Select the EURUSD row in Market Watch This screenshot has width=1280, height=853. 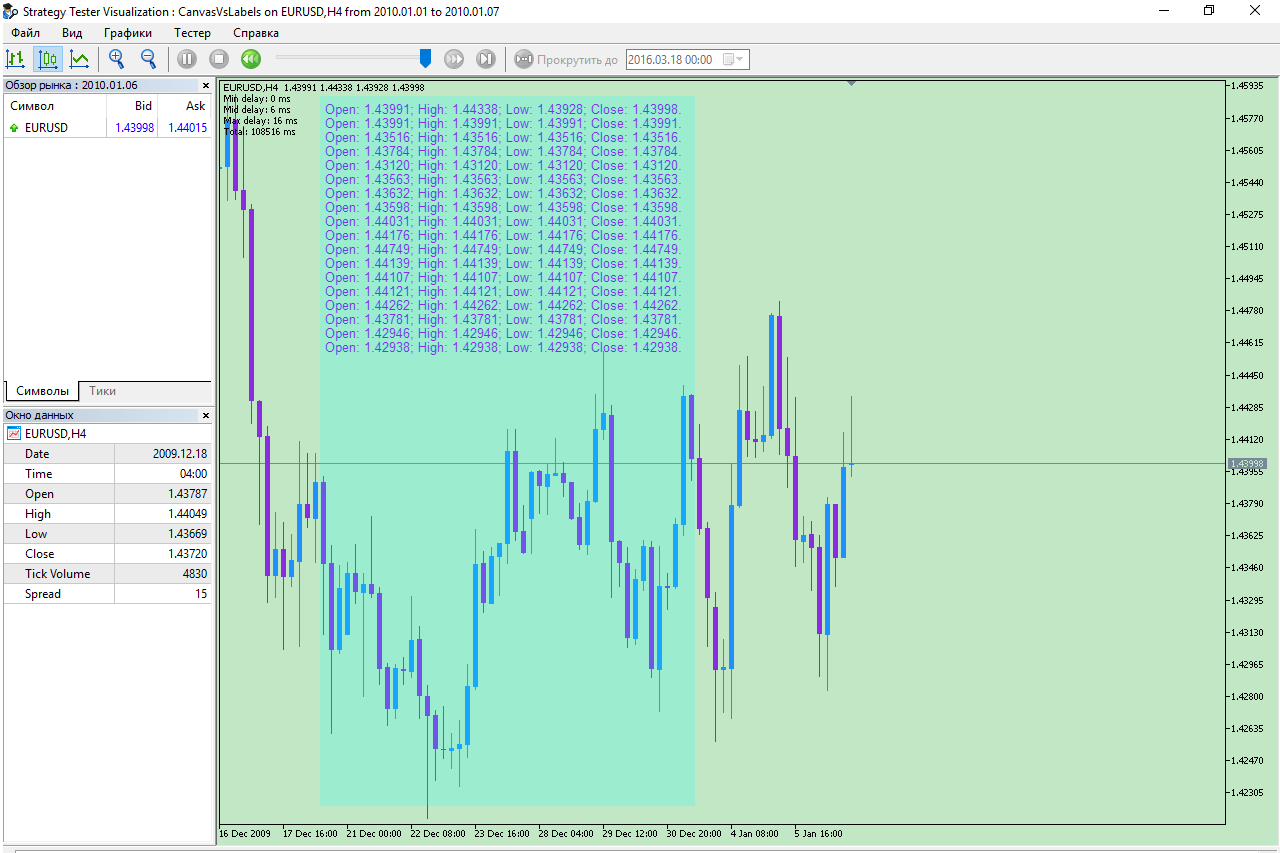pos(108,127)
